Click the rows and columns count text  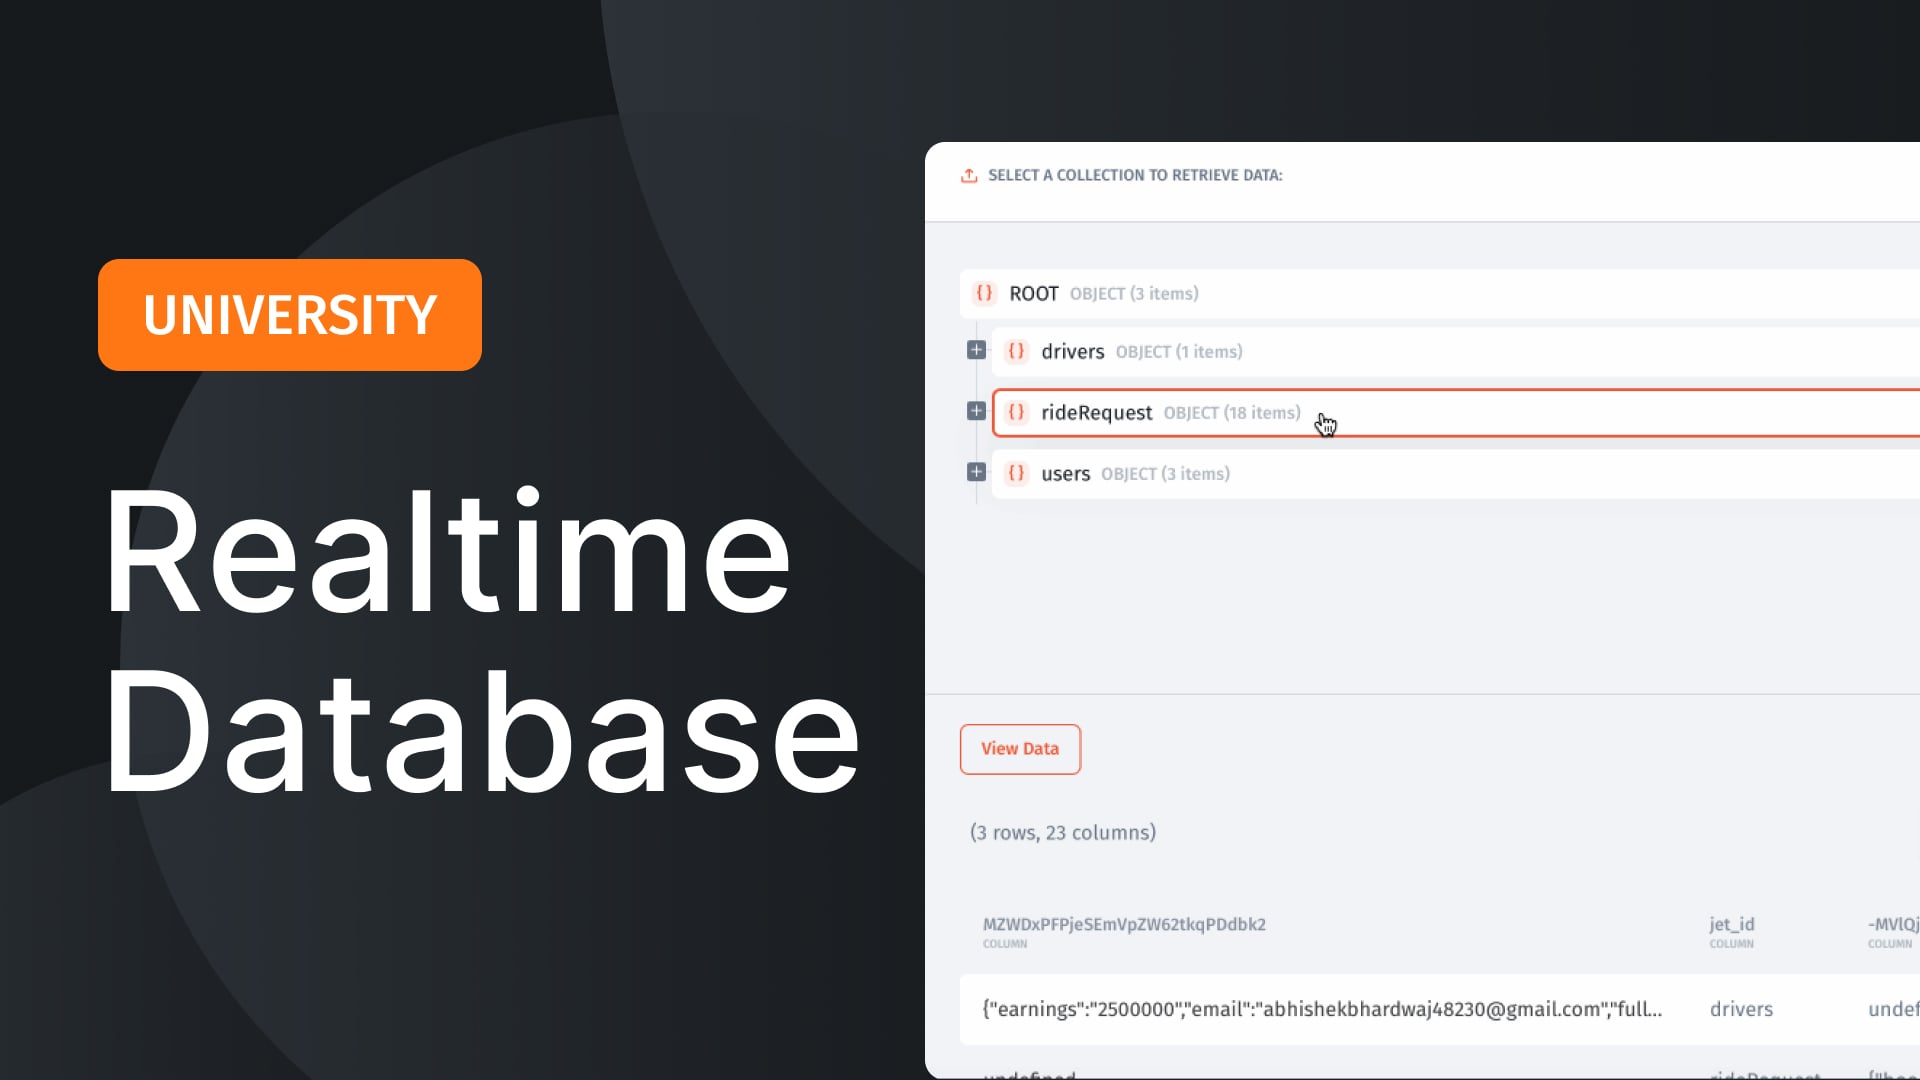point(1062,833)
